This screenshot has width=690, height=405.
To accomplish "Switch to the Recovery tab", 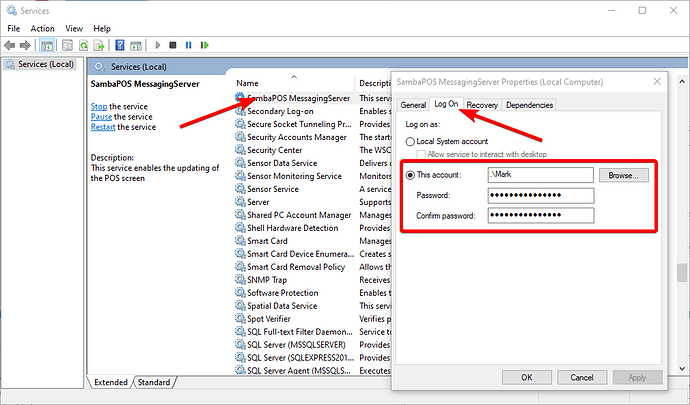I will point(482,105).
